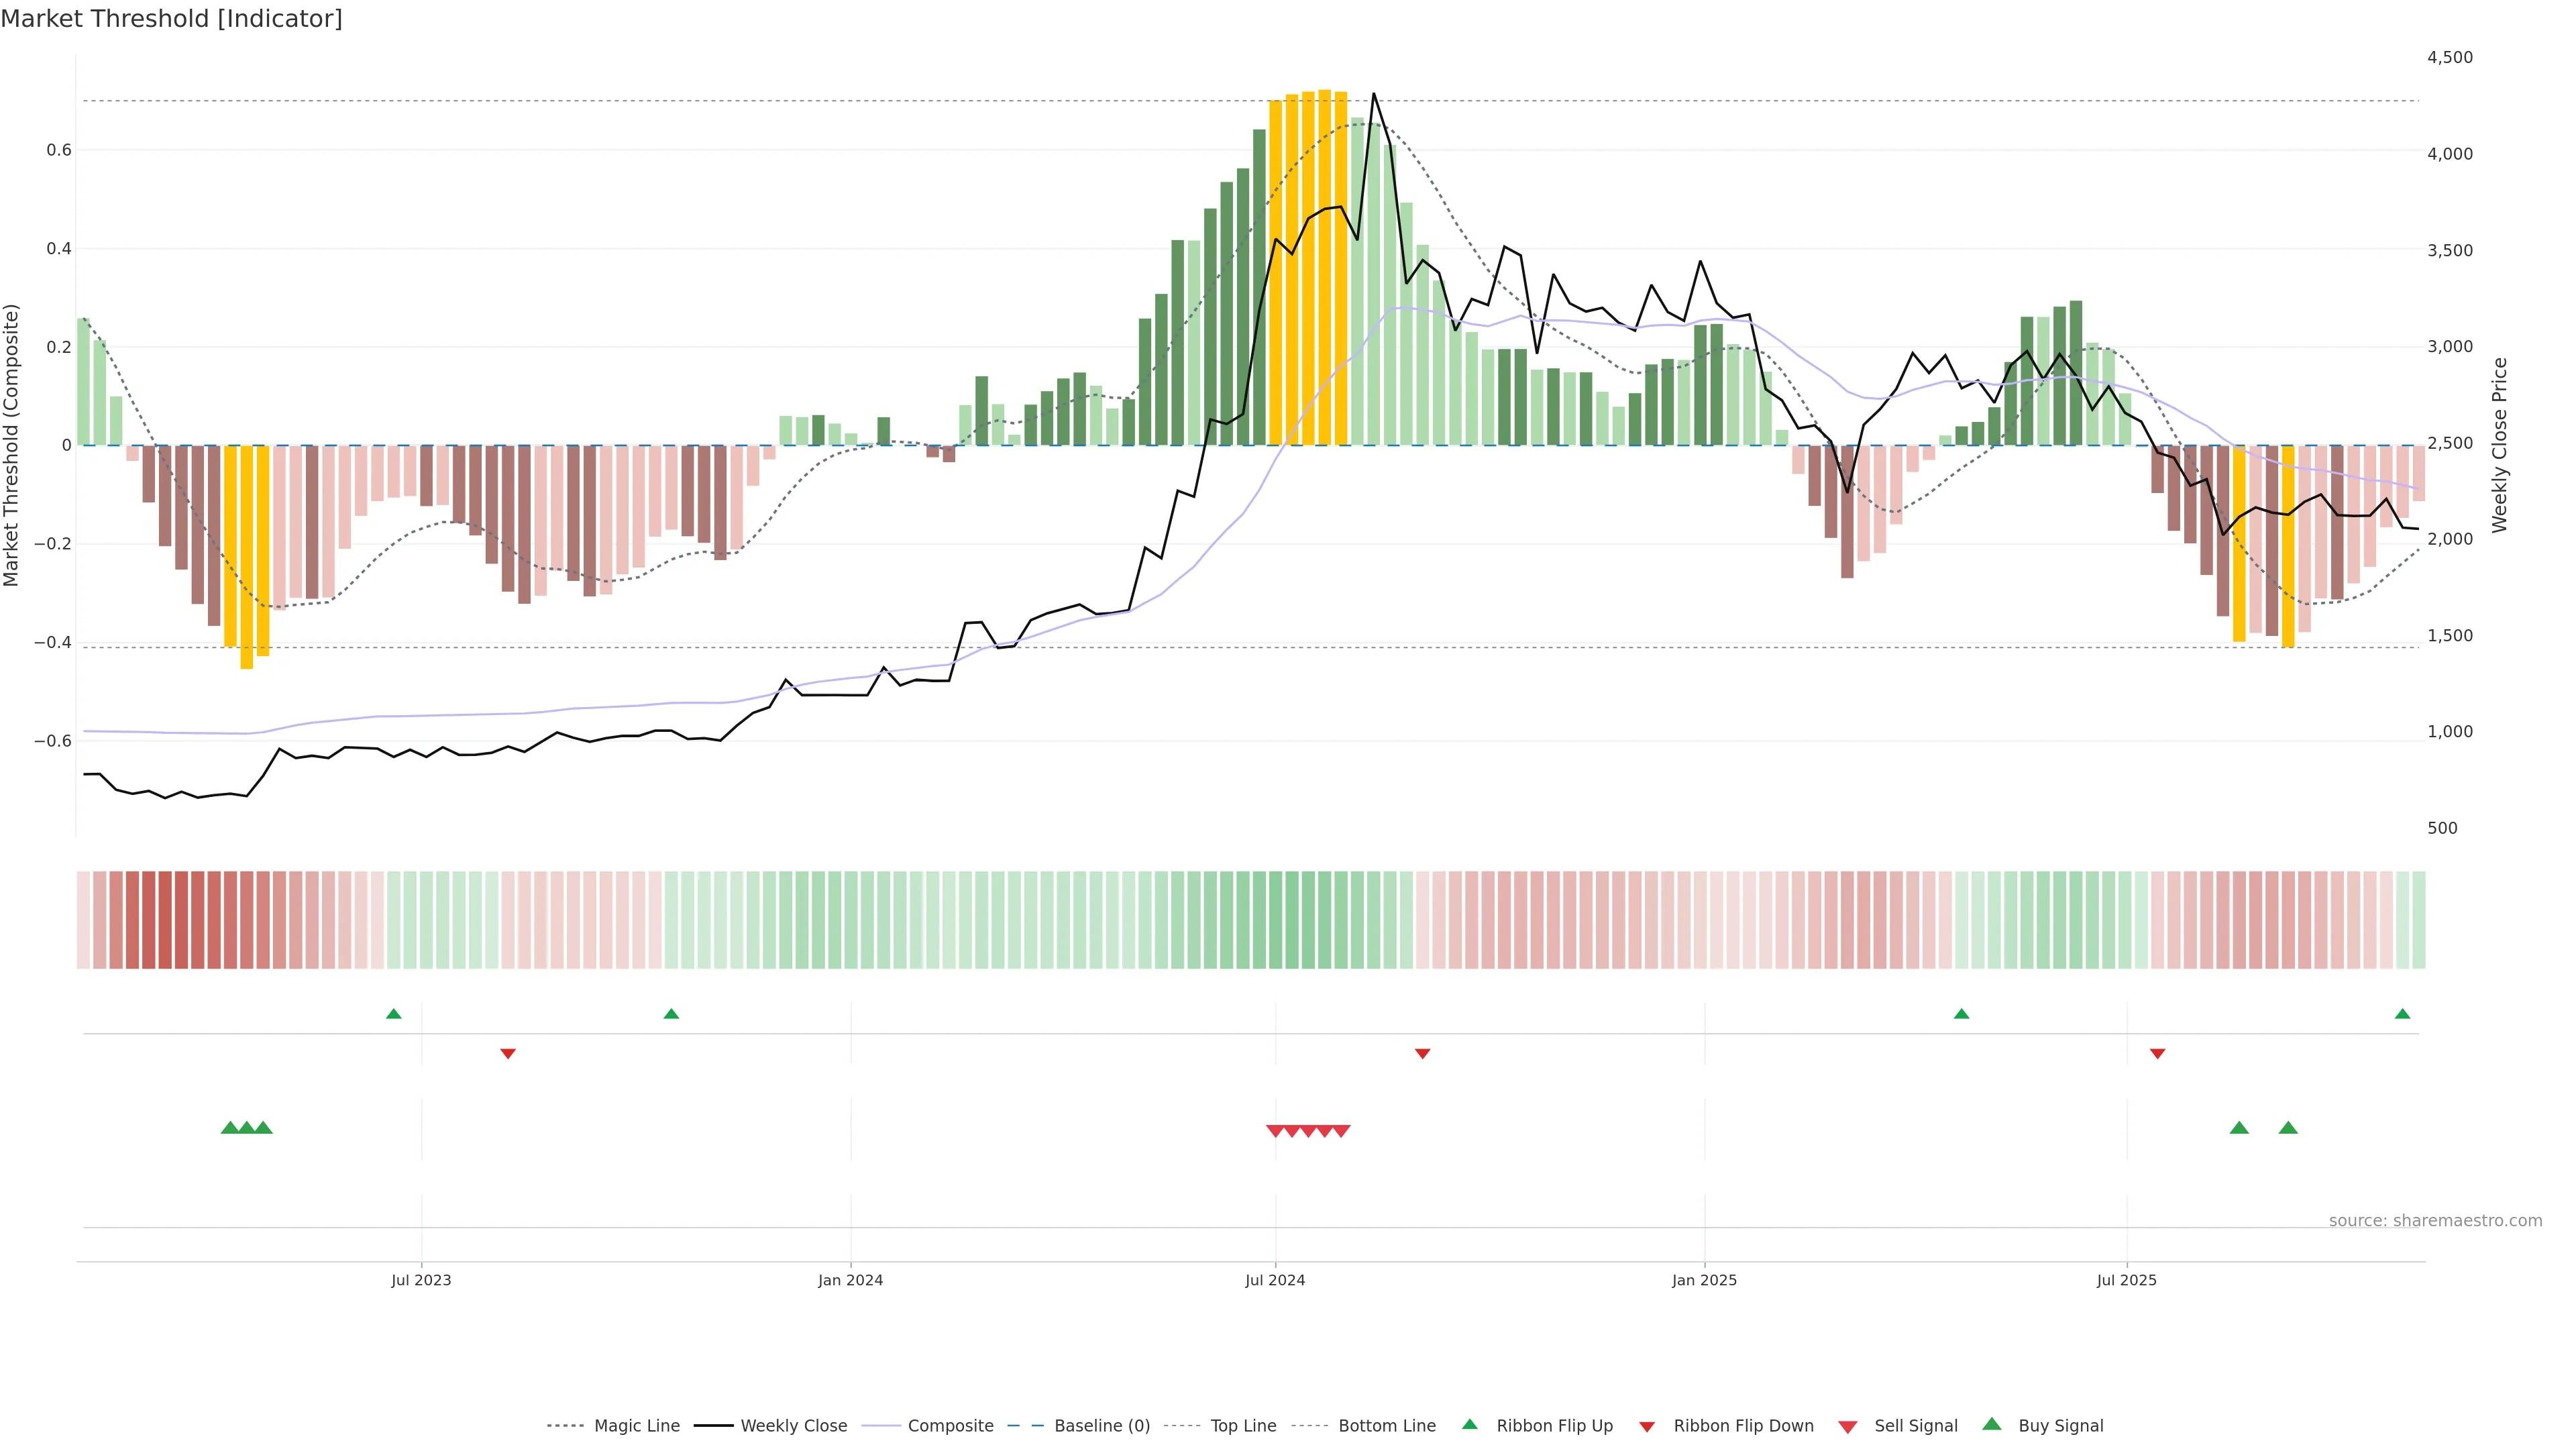
Task: Click the Jul 2023 x-axis label
Action: [421, 1280]
